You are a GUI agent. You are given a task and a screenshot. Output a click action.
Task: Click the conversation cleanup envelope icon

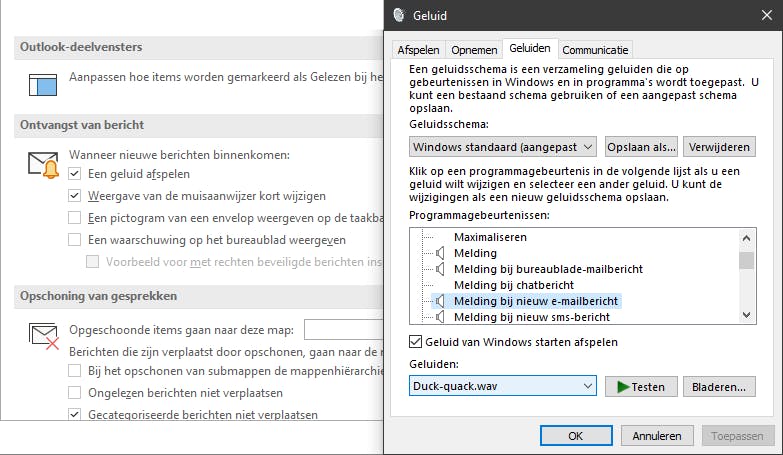click(44, 335)
